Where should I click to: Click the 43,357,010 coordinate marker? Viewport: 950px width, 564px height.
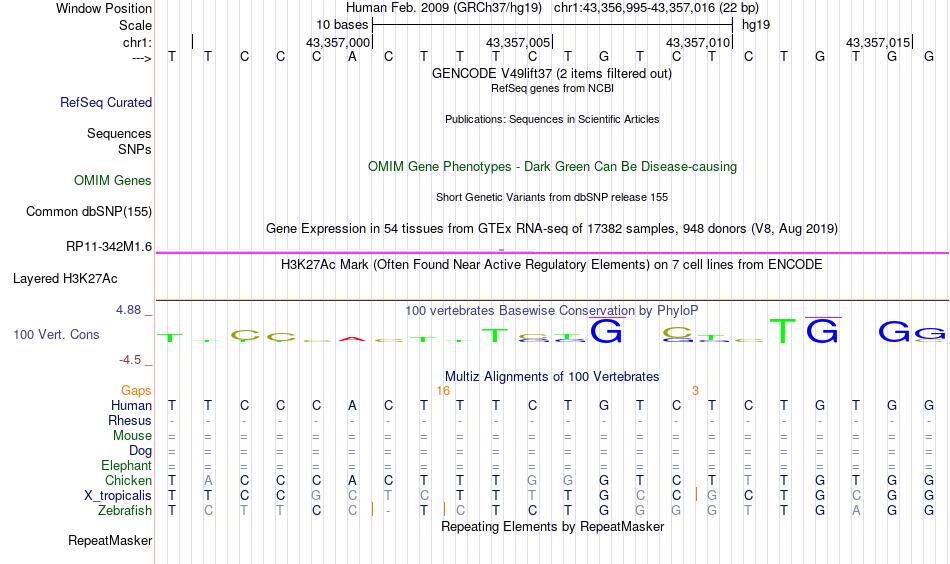[x=698, y=42]
